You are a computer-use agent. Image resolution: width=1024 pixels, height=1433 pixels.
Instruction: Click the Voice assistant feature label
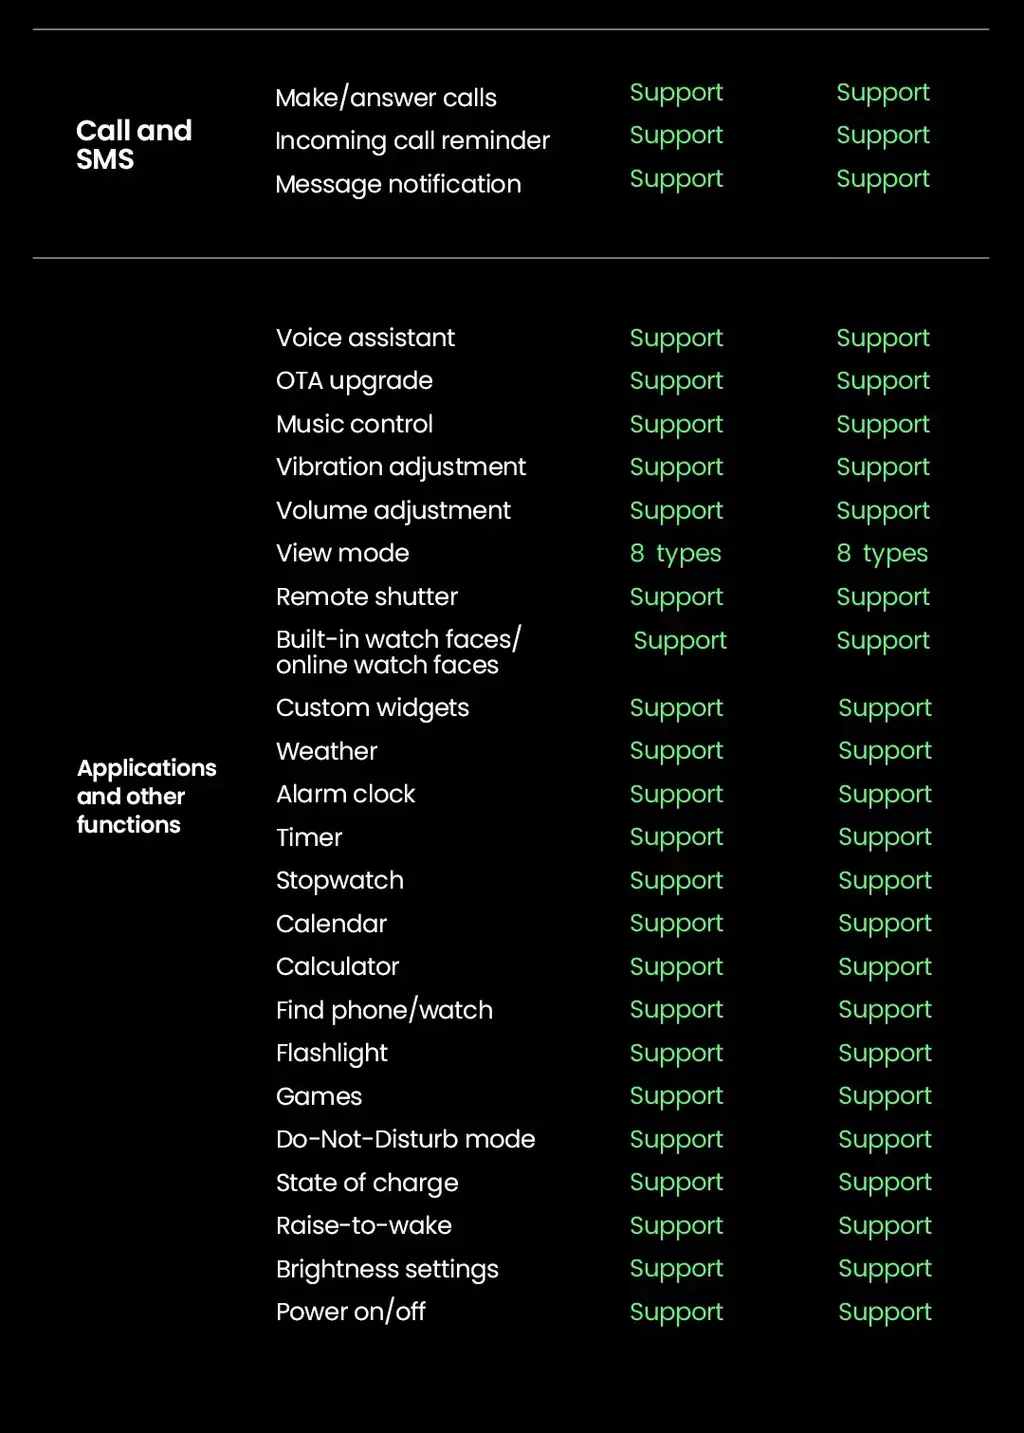click(x=365, y=338)
